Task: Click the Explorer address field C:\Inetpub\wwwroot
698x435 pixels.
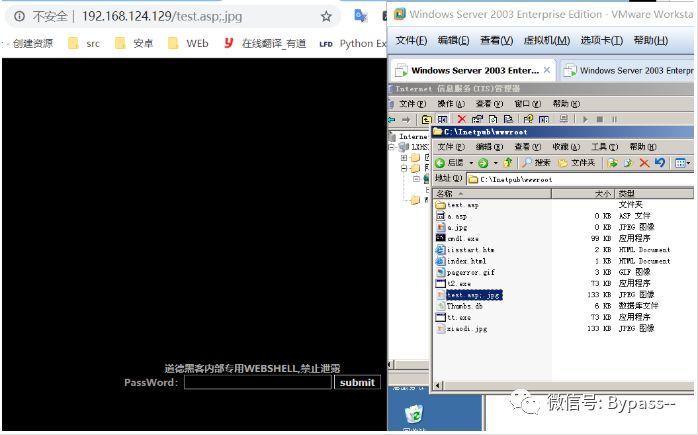Action: [580, 179]
